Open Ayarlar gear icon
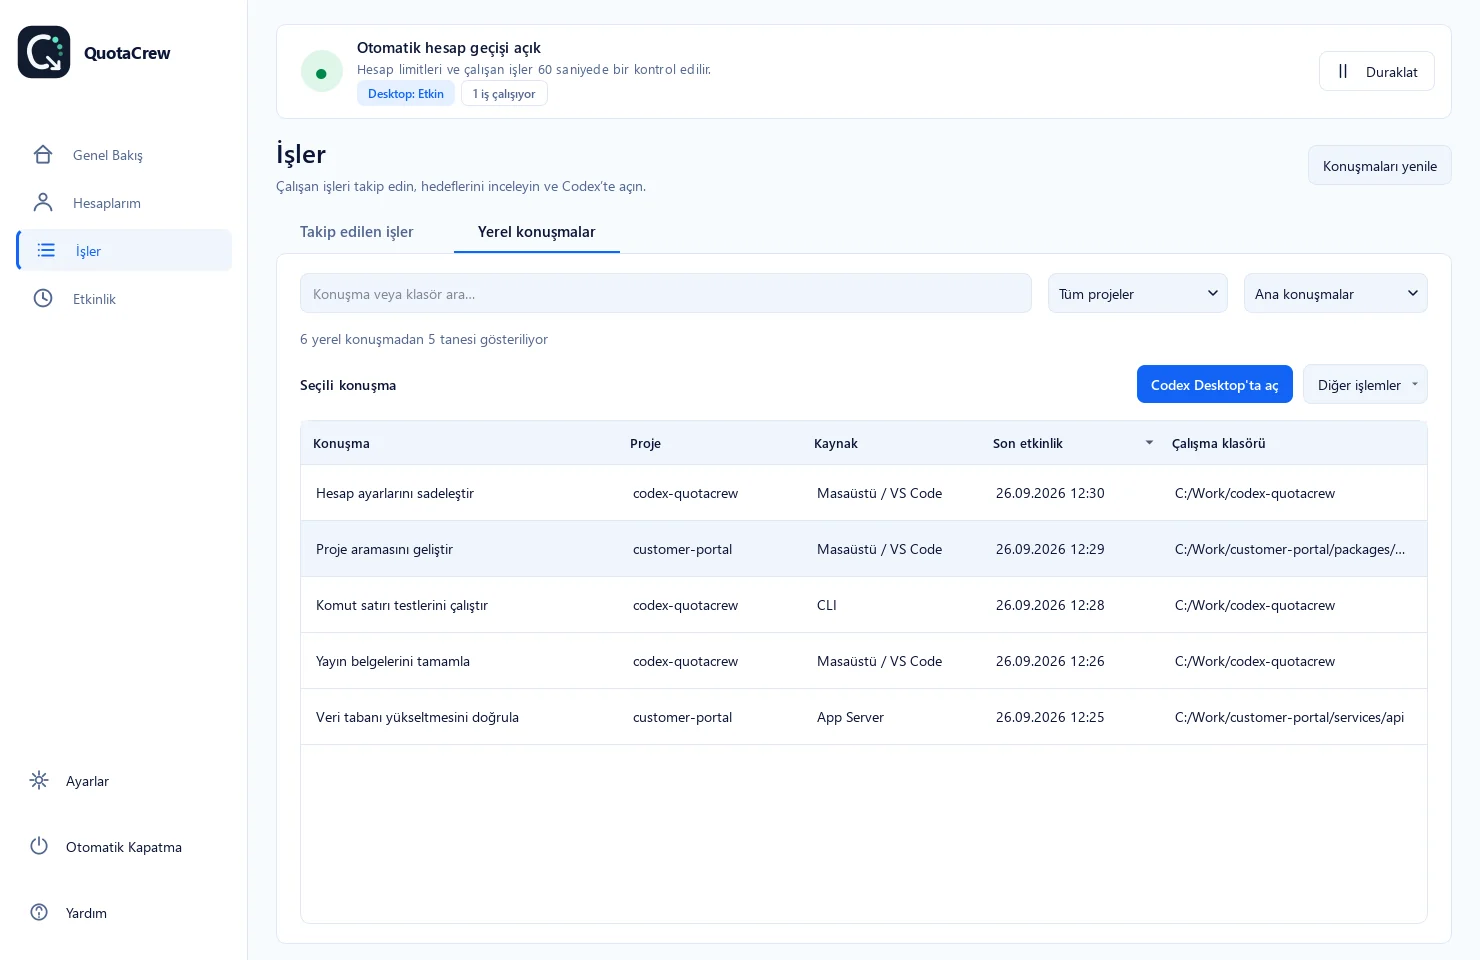 coord(39,781)
